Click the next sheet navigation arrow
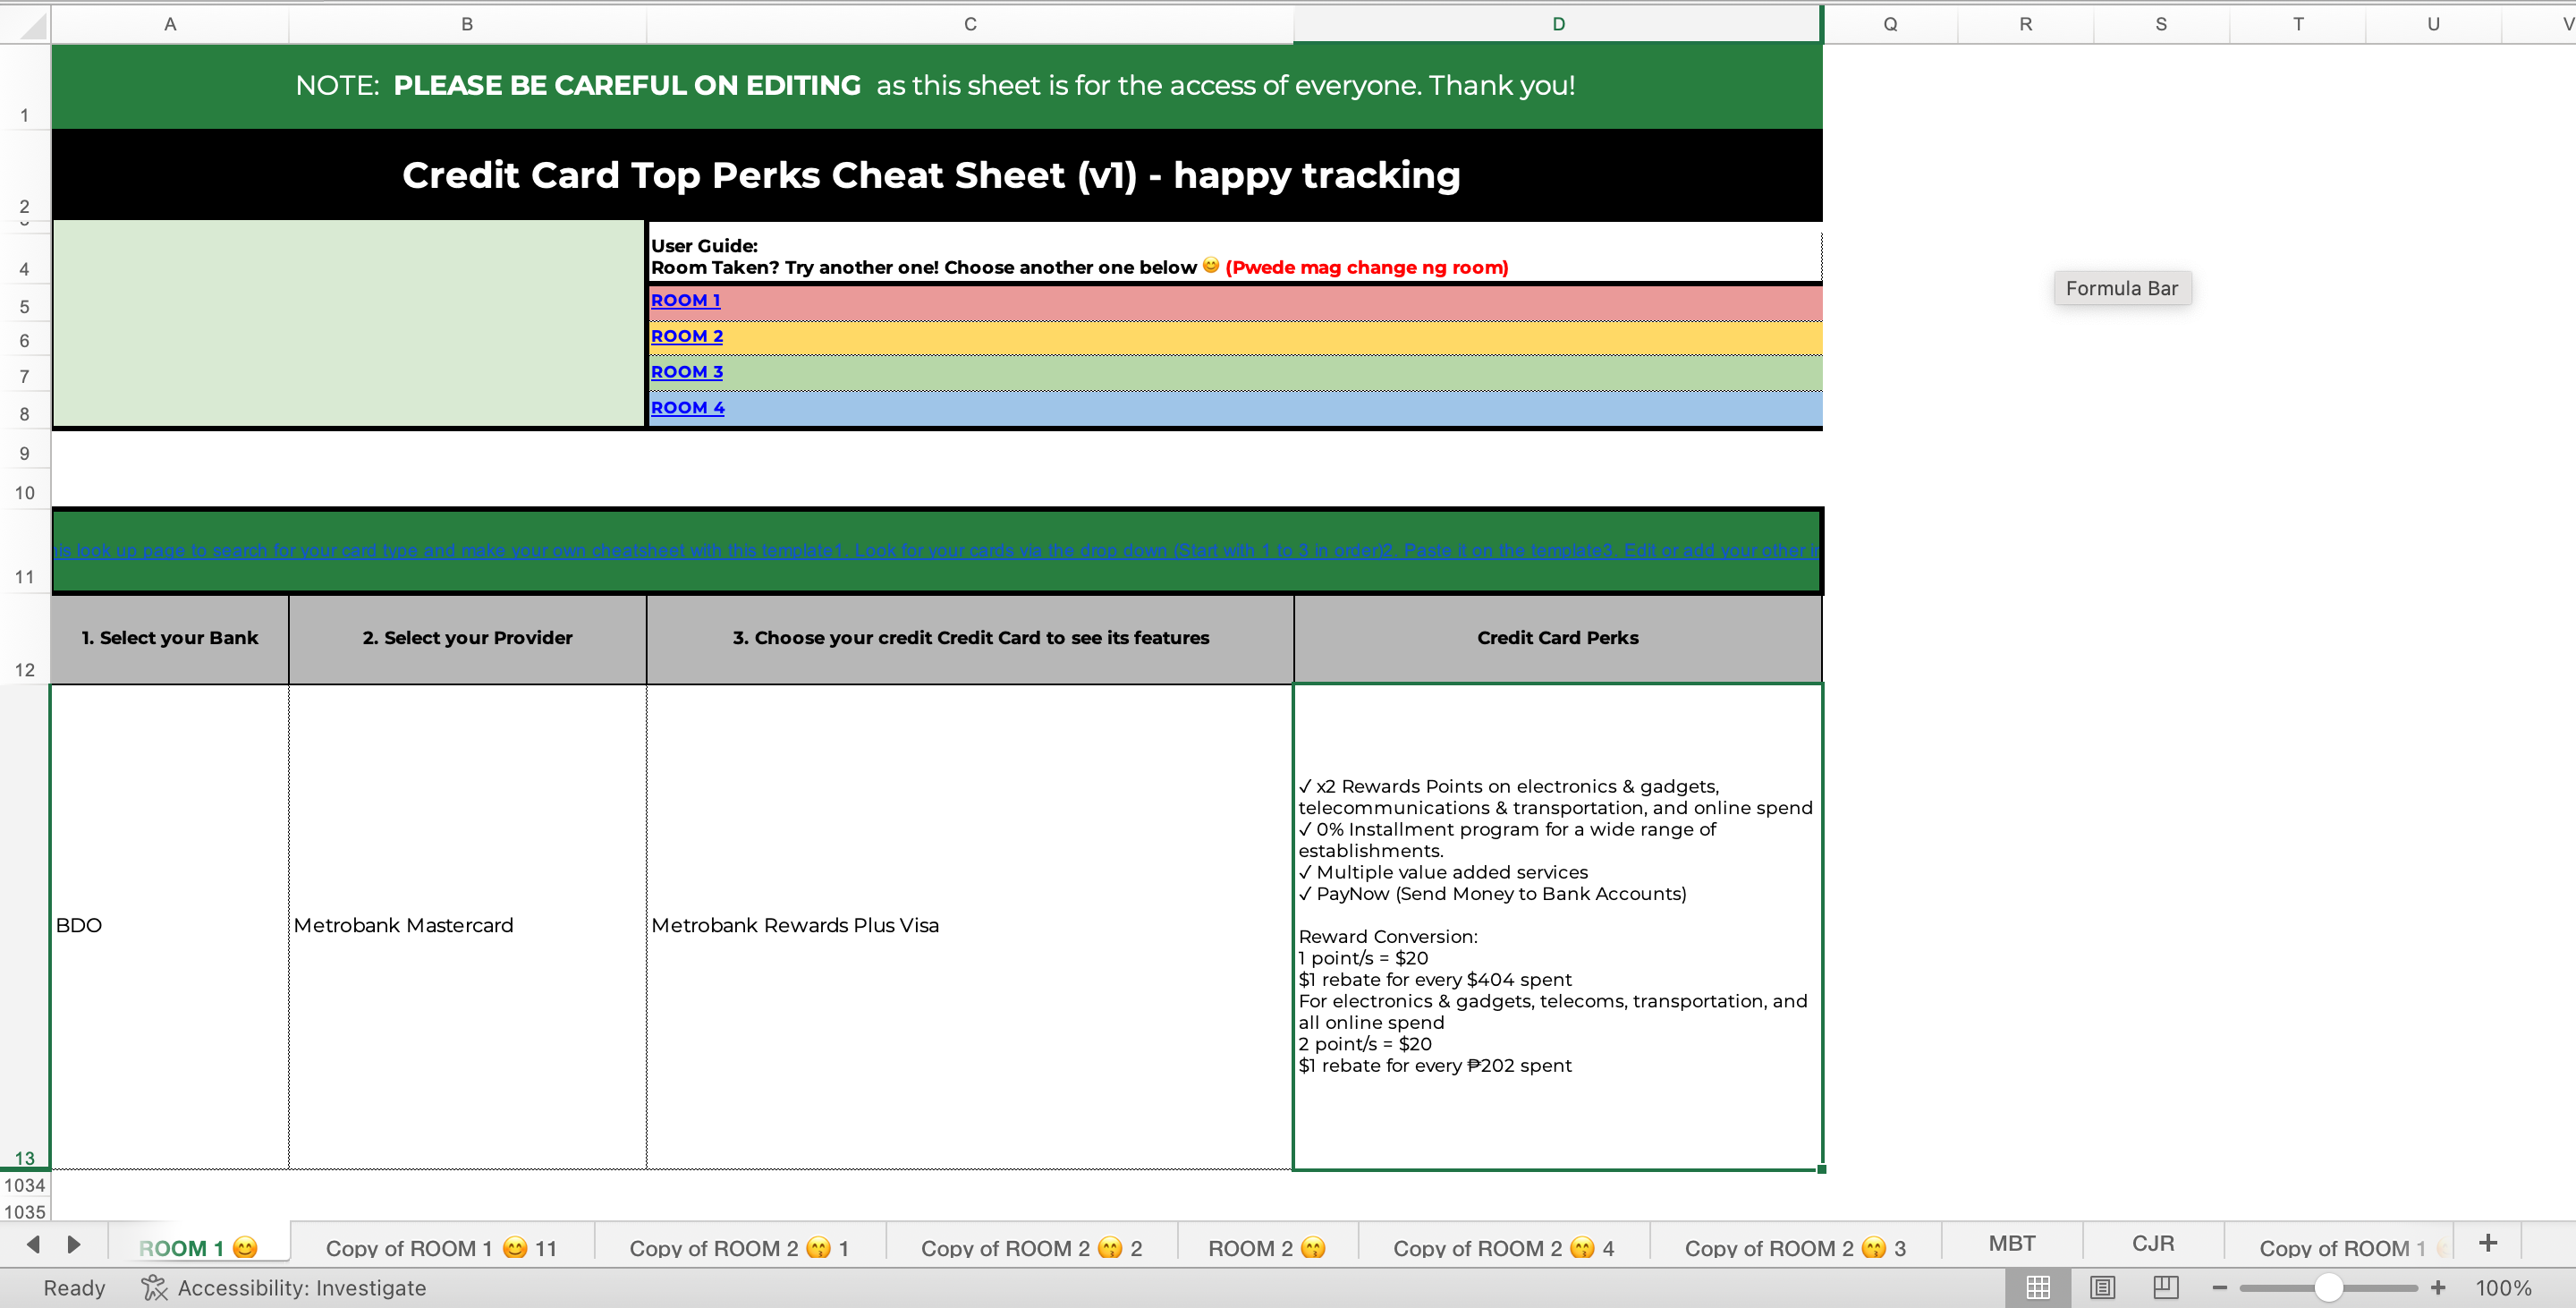This screenshot has width=2576, height=1308. pyautogui.click(x=73, y=1245)
